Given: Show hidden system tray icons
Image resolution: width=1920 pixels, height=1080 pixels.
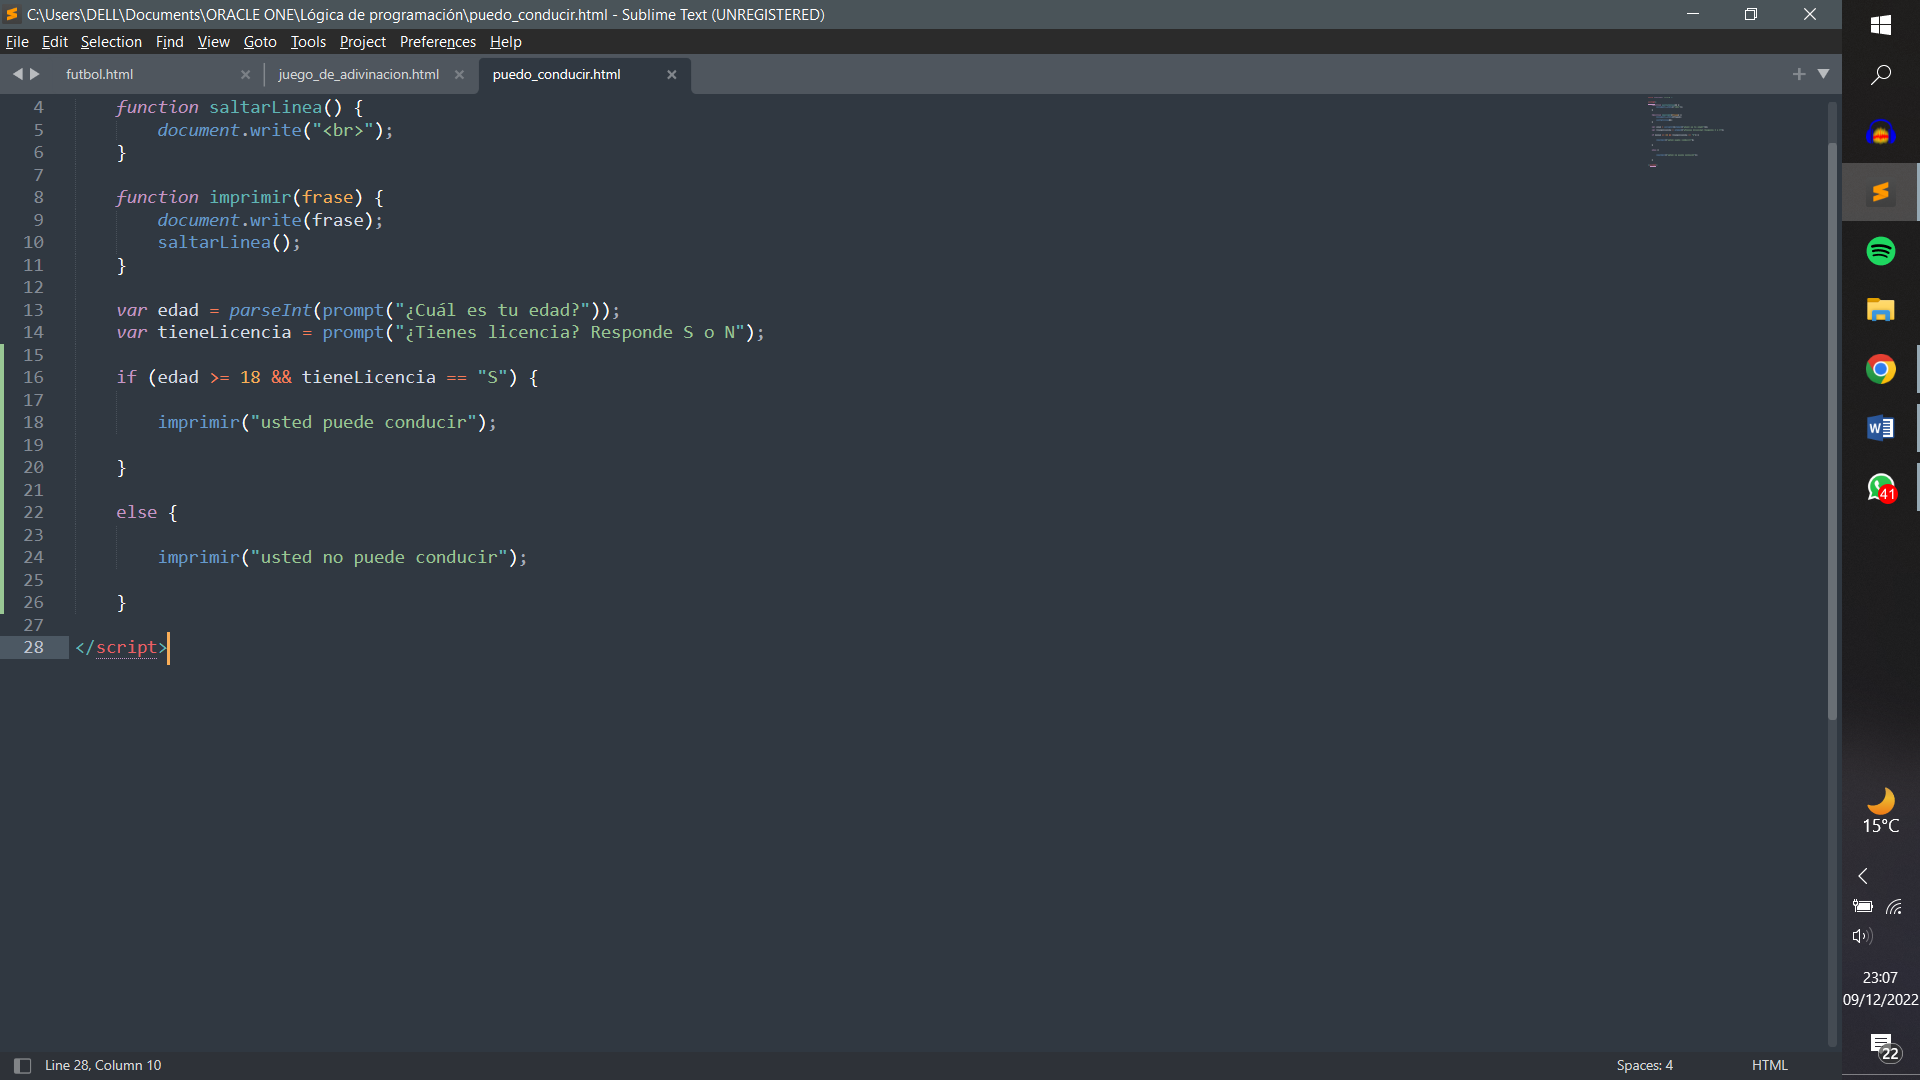Looking at the screenshot, I should pyautogui.click(x=1862, y=876).
